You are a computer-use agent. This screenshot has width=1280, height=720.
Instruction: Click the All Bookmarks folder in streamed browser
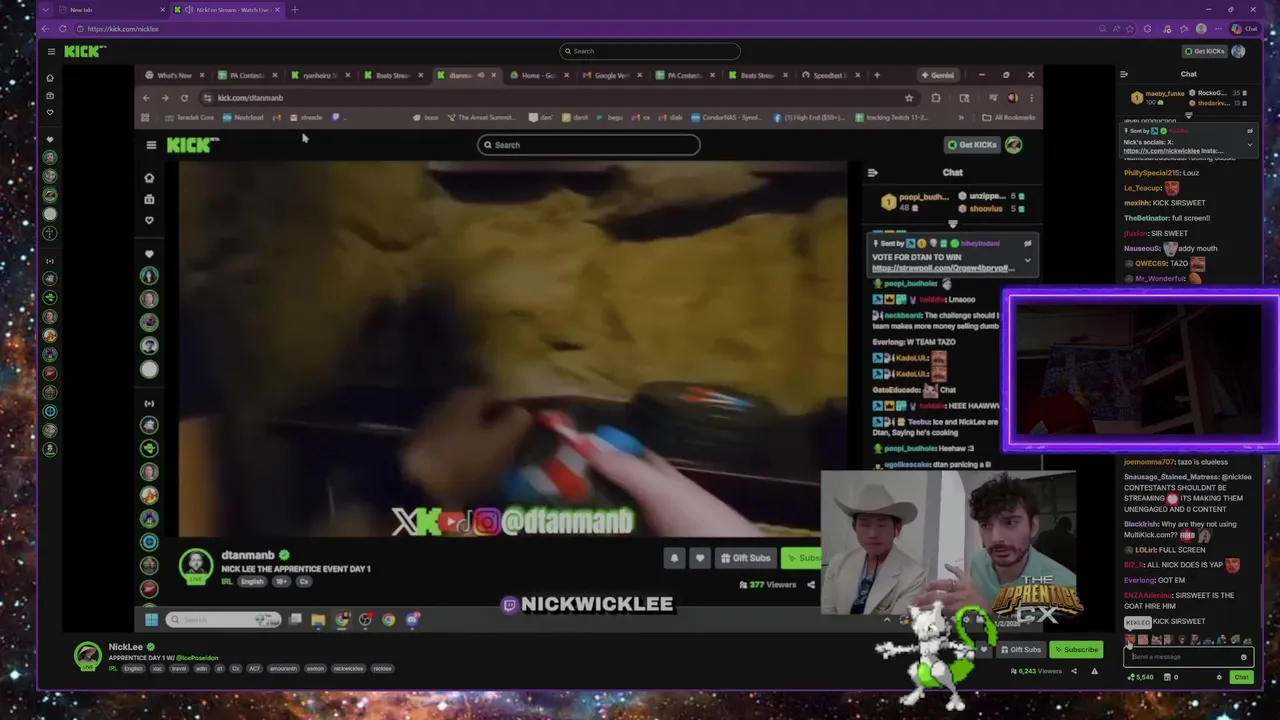[x=1008, y=117]
